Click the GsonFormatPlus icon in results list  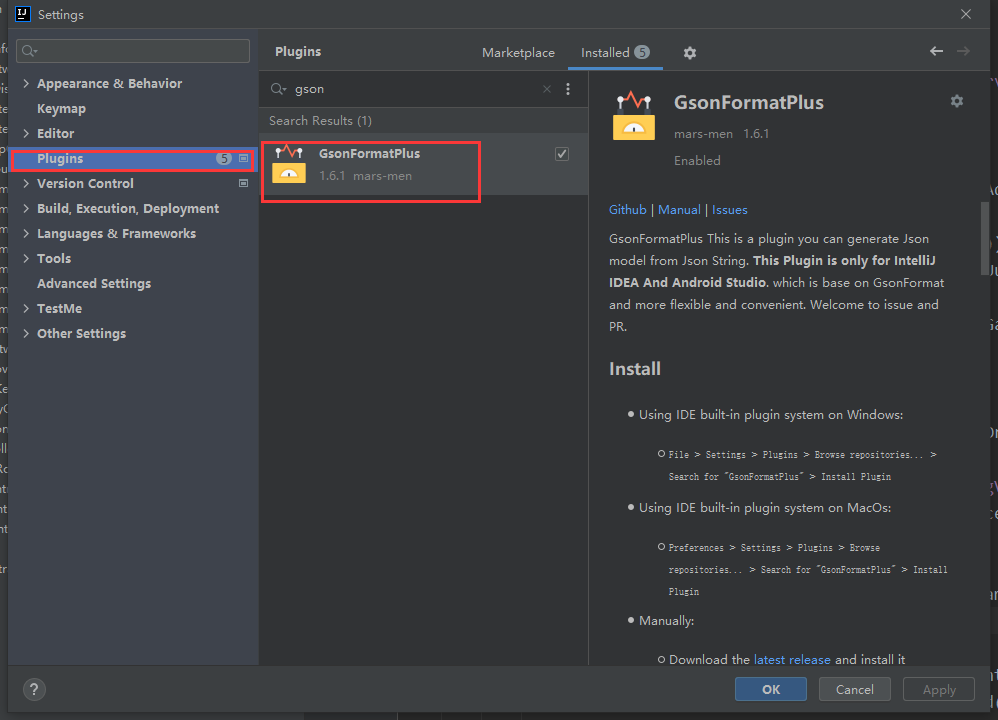289,164
